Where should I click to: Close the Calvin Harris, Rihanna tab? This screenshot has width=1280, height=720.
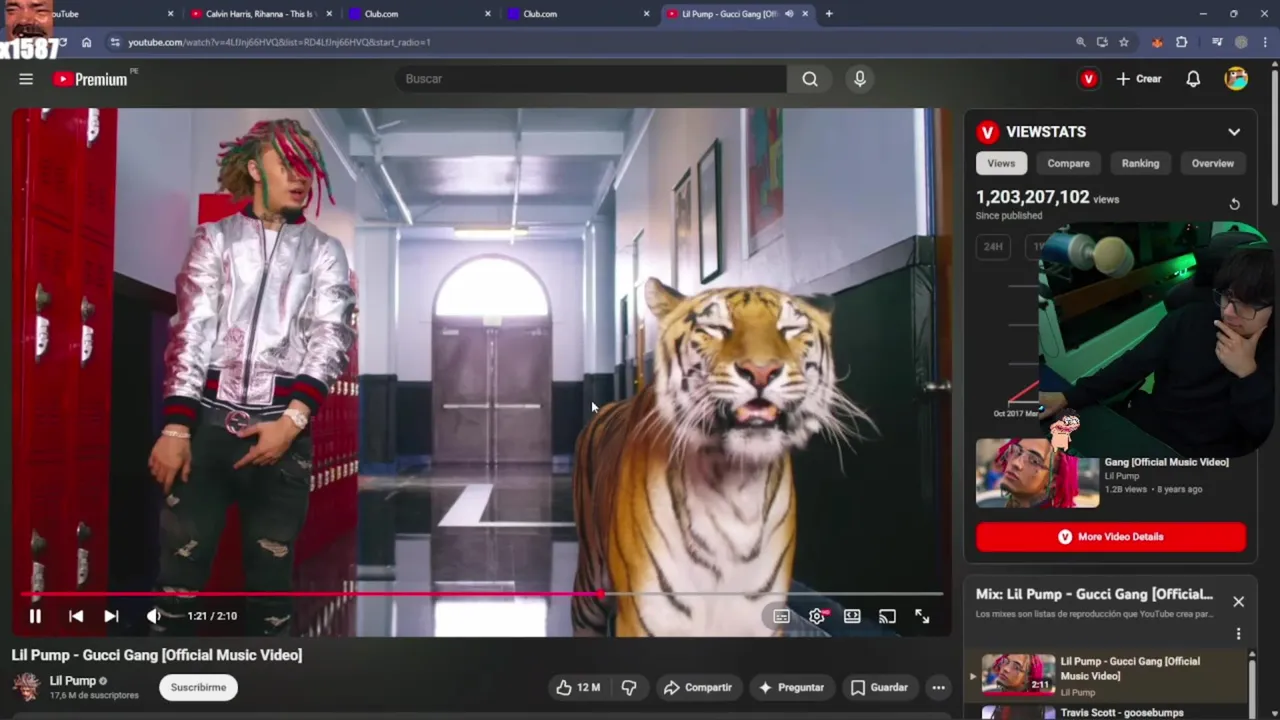click(x=329, y=14)
